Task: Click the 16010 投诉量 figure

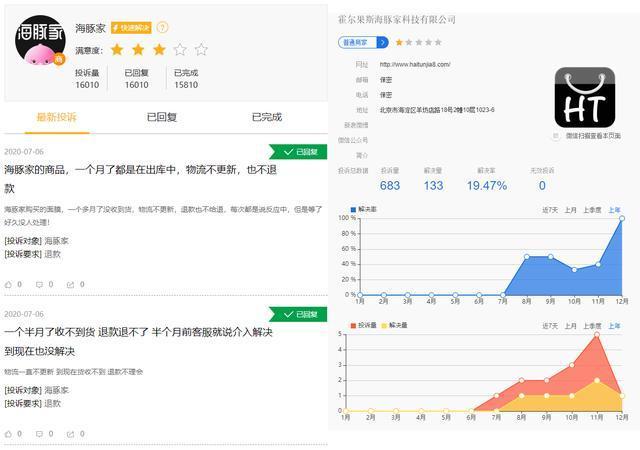Action: coord(87,85)
